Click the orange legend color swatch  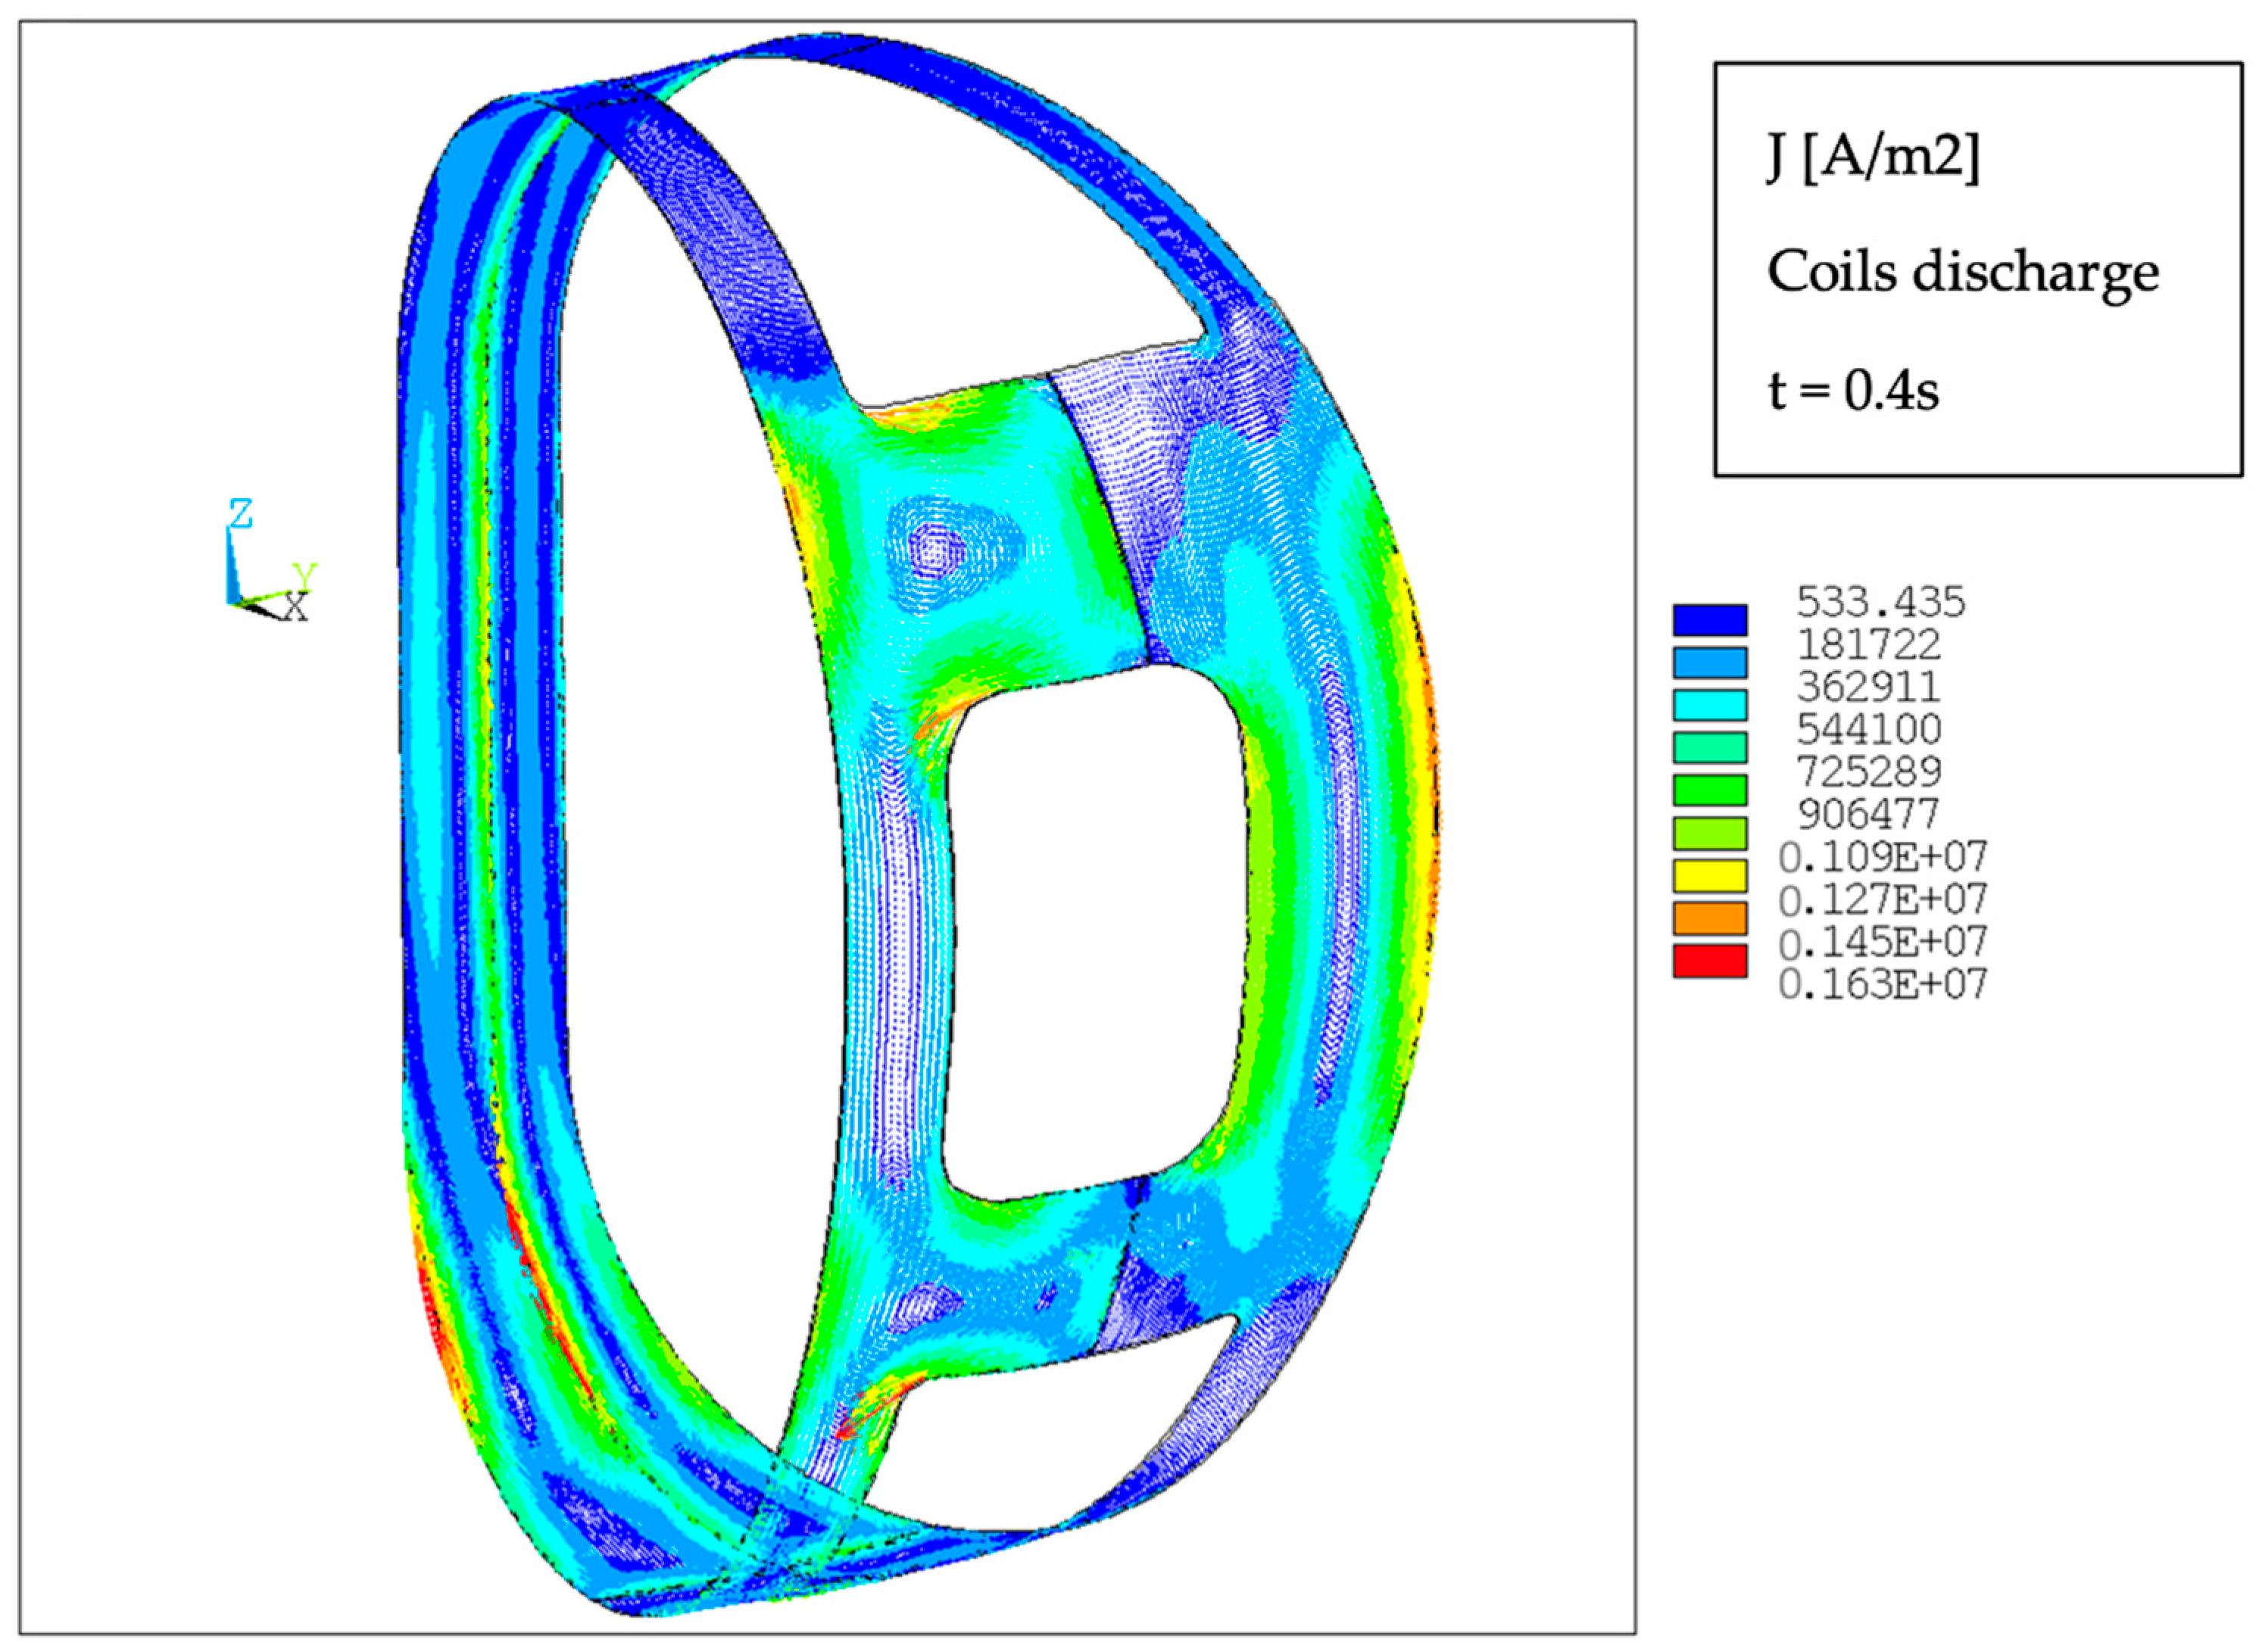1709,918
